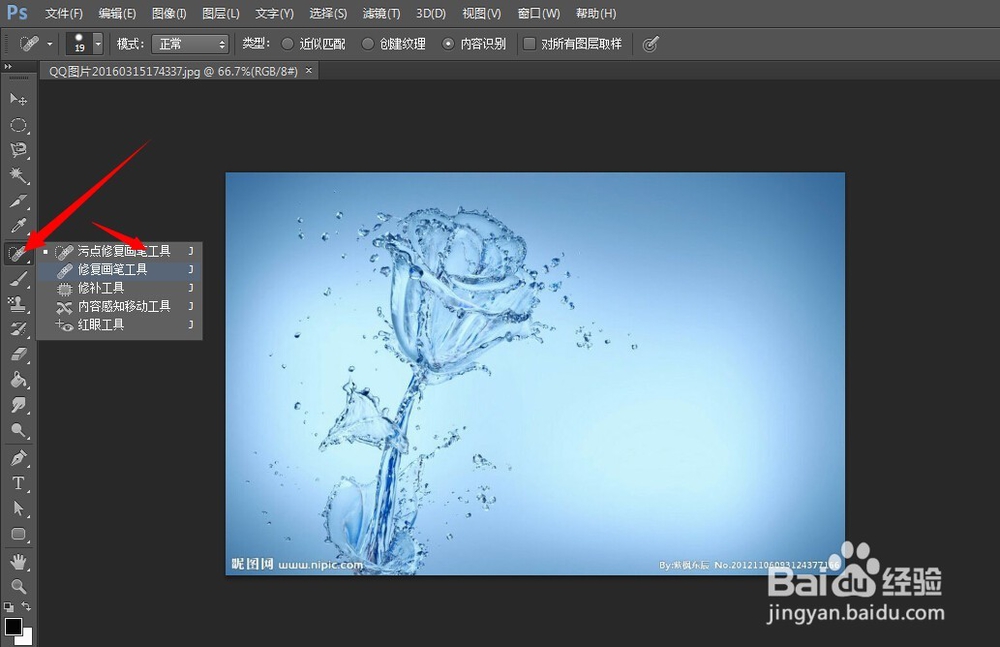Screen dimensions: 1000x647
Task: Select the Move tool
Action: pyautogui.click(x=18, y=99)
